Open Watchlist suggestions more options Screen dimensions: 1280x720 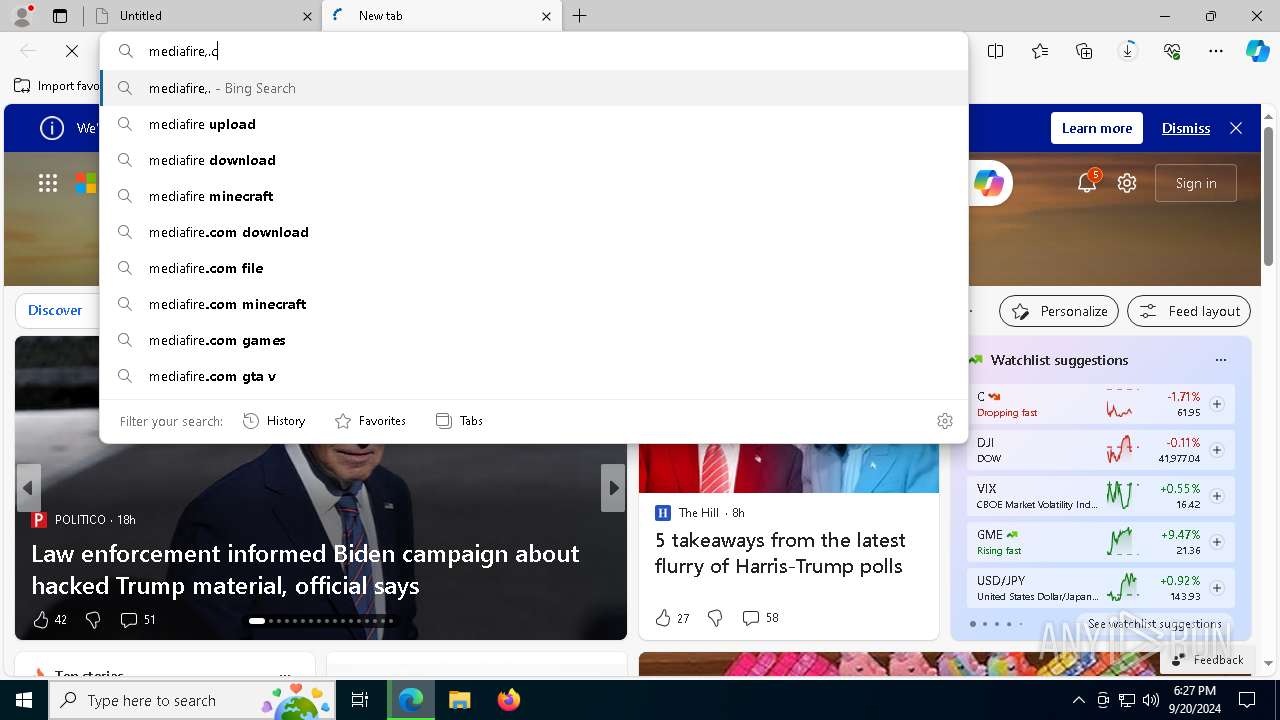1220,360
